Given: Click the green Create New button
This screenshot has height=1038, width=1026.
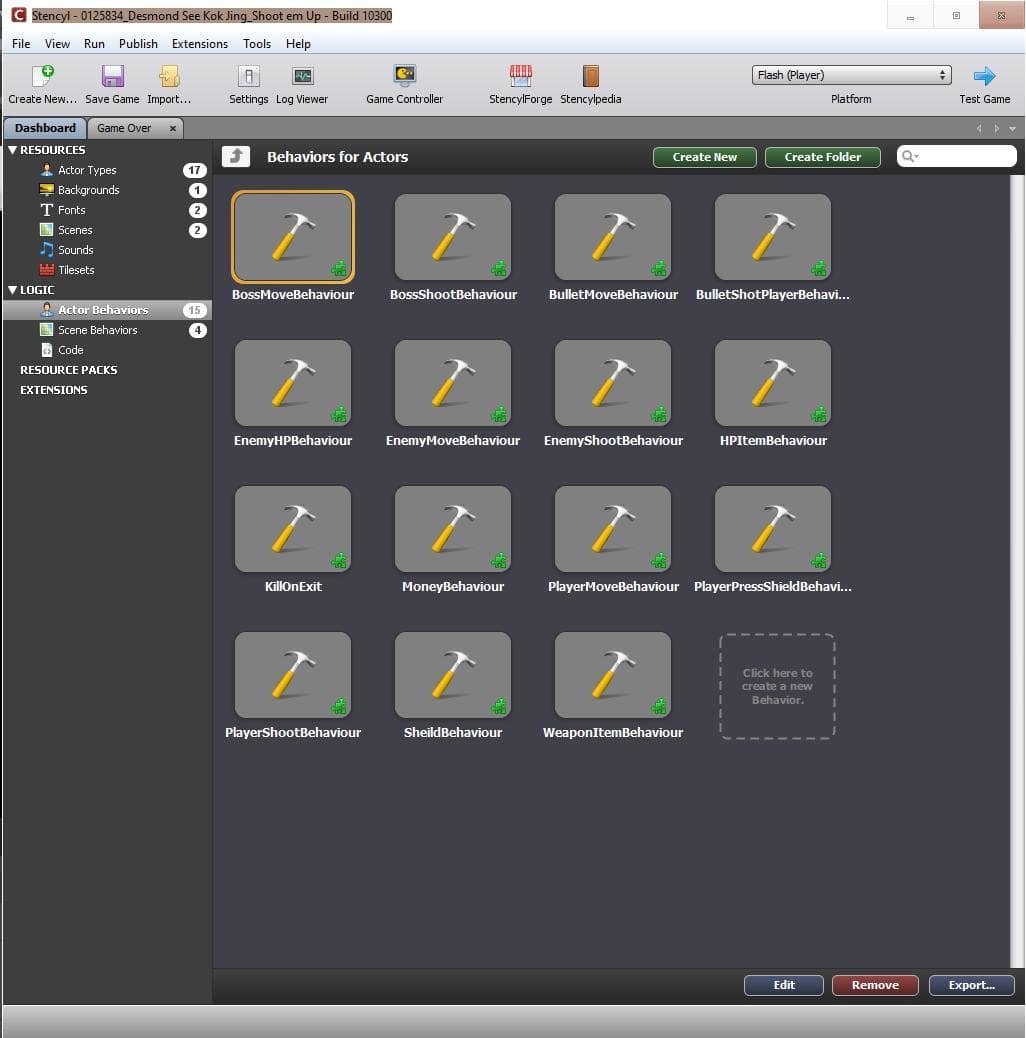Looking at the screenshot, I should [704, 157].
